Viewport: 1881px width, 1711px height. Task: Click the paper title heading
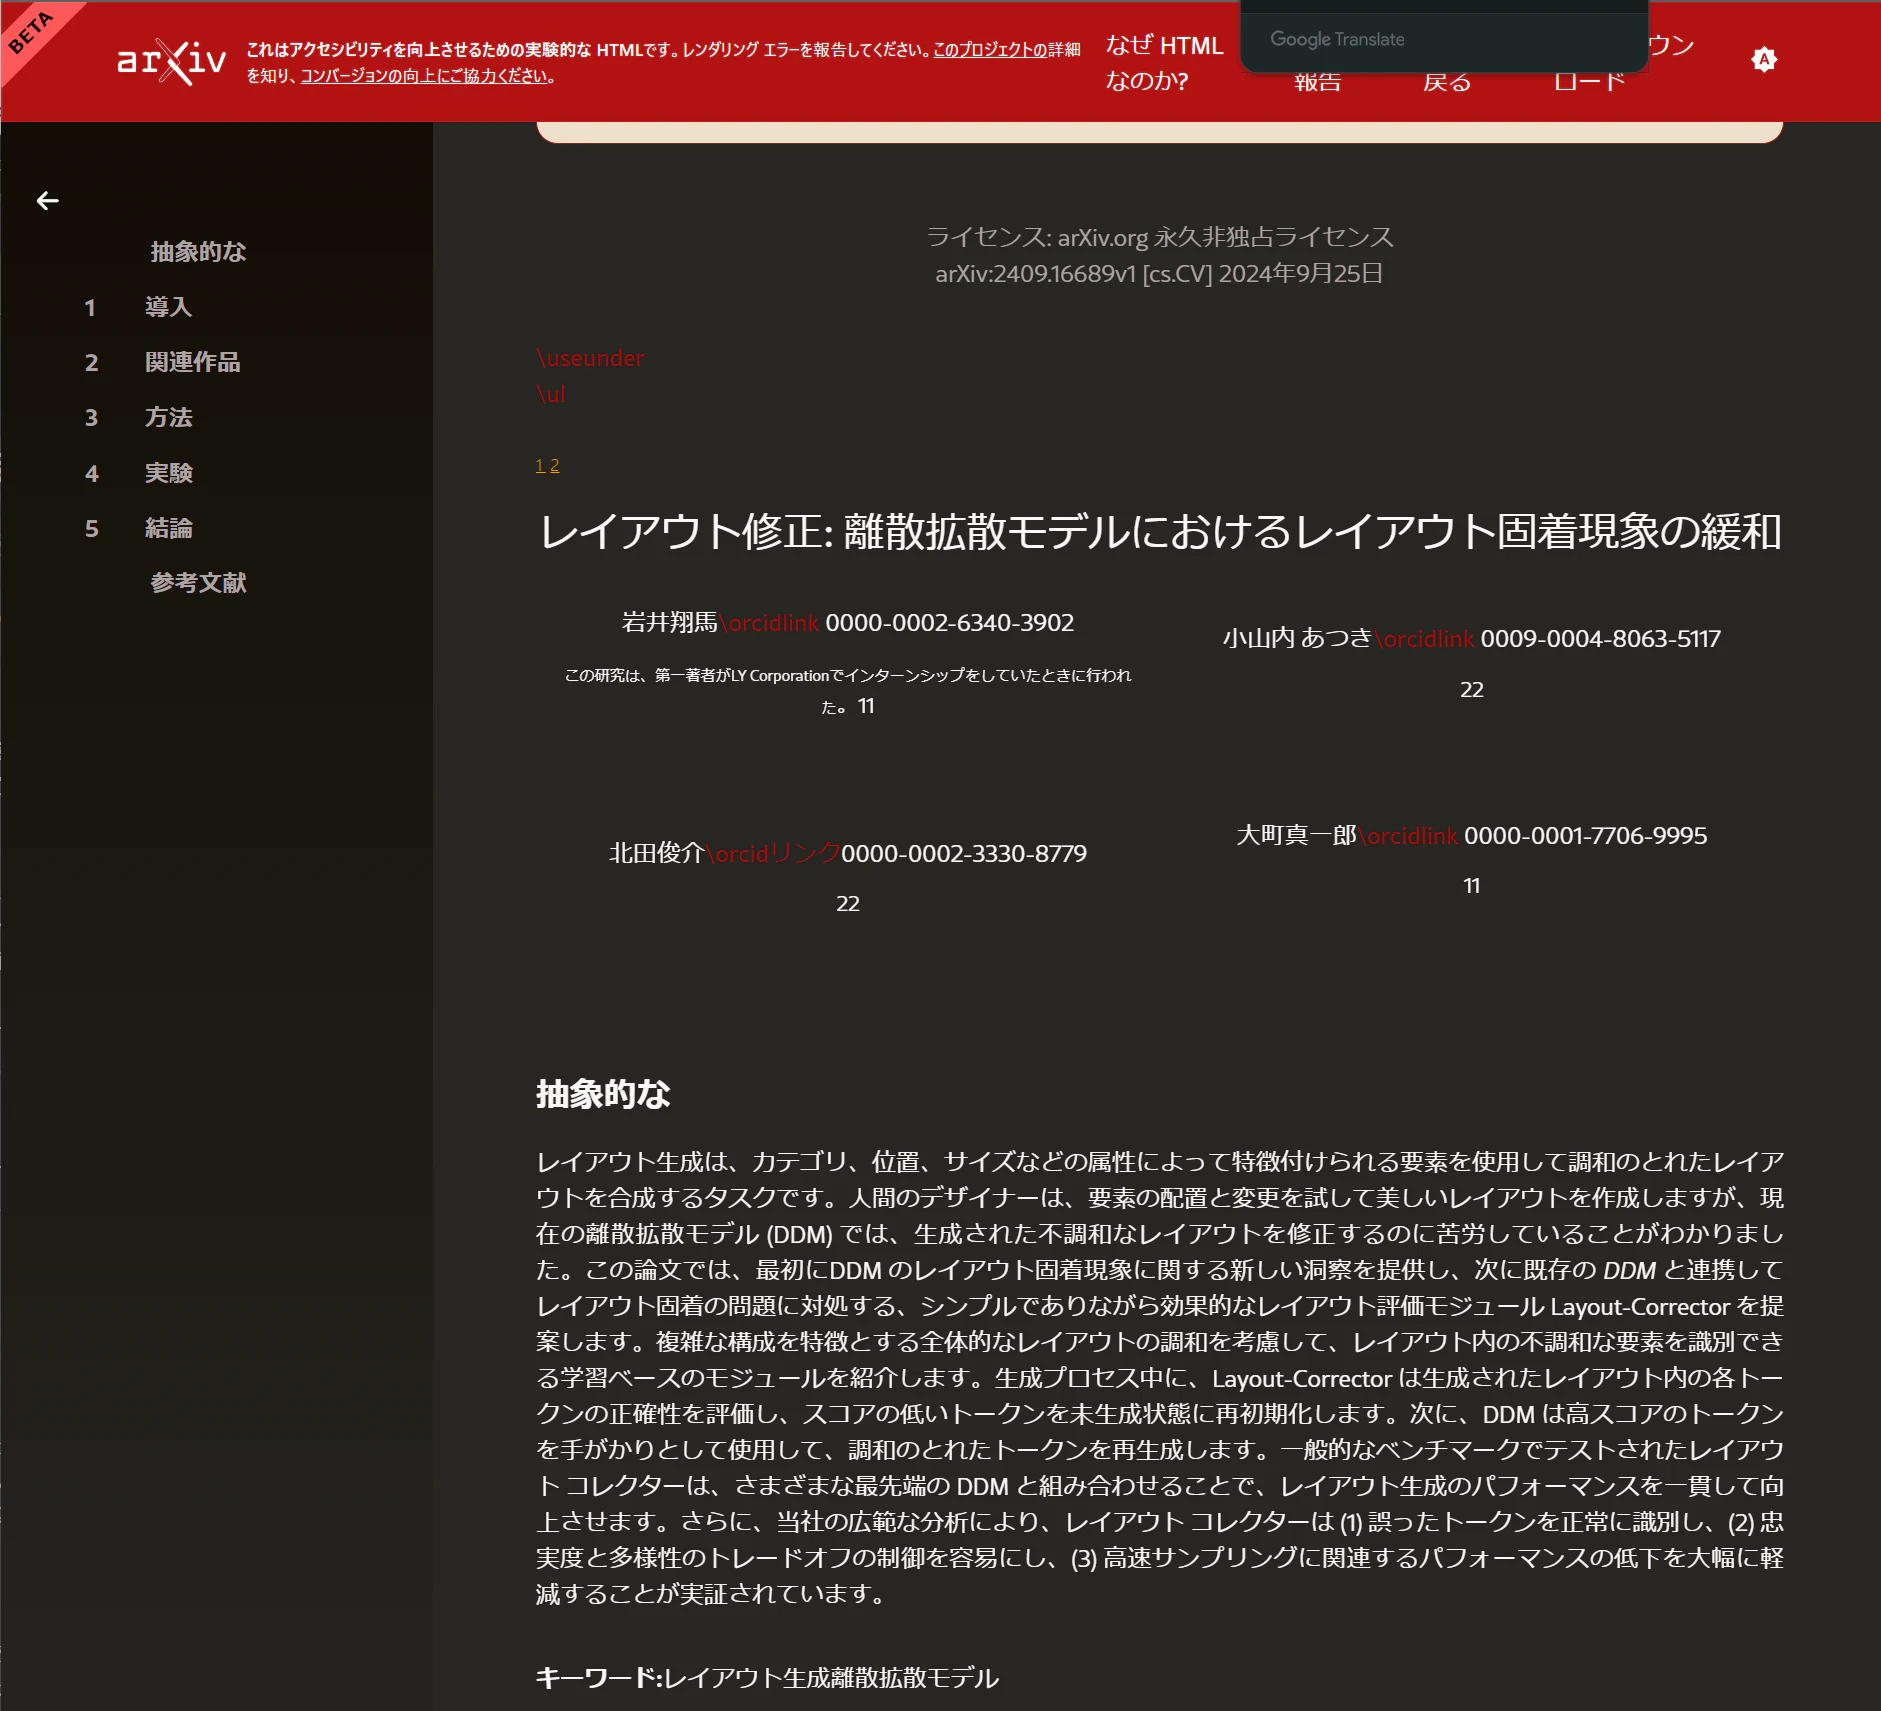[x=1160, y=531]
